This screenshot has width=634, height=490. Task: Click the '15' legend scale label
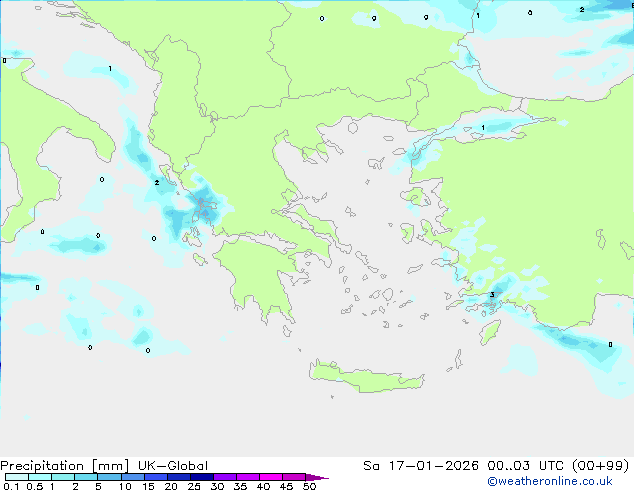tap(148, 486)
